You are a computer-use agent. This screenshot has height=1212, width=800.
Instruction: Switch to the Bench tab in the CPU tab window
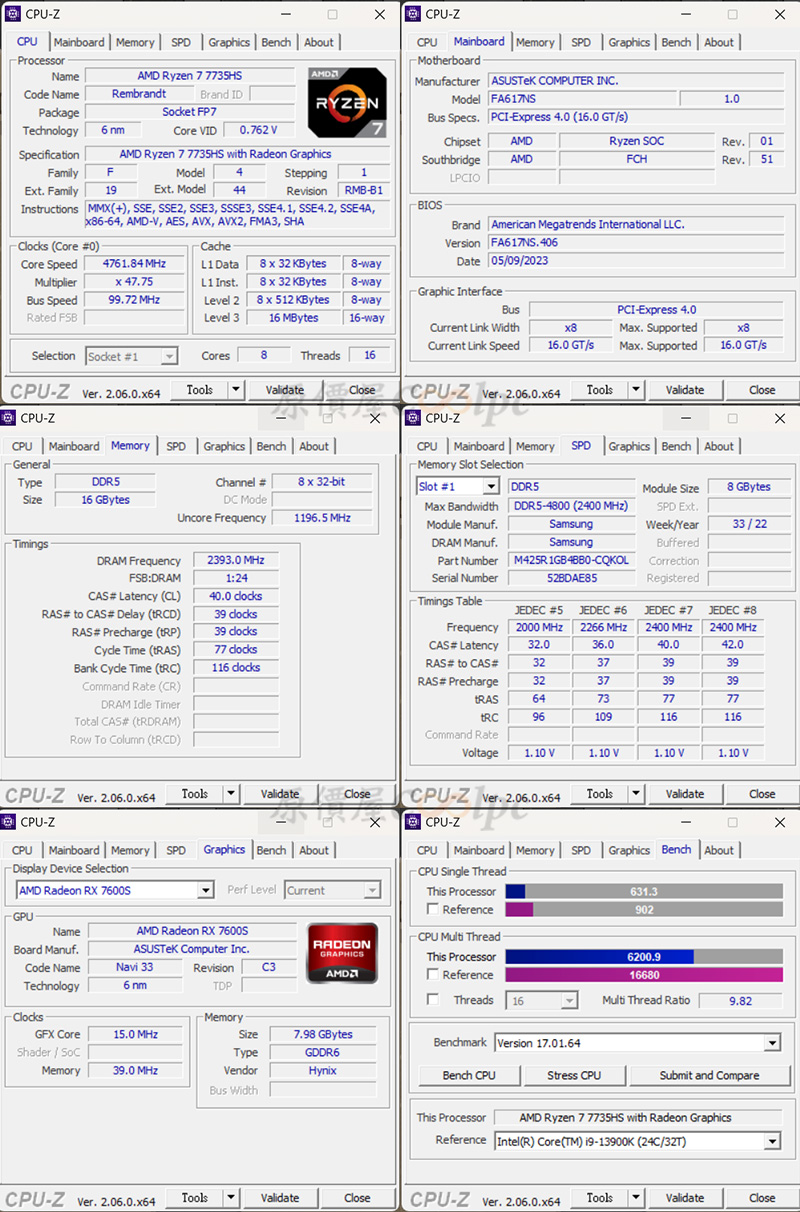(x=276, y=42)
